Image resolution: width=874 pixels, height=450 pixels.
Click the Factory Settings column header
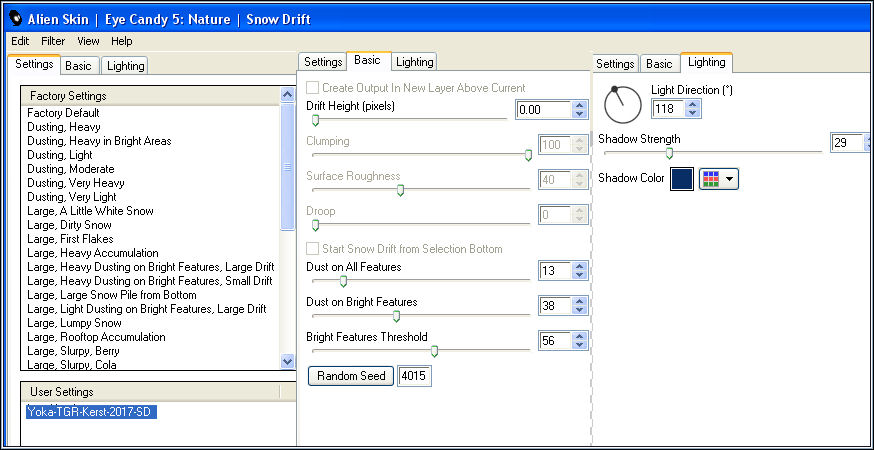[150, 96]
